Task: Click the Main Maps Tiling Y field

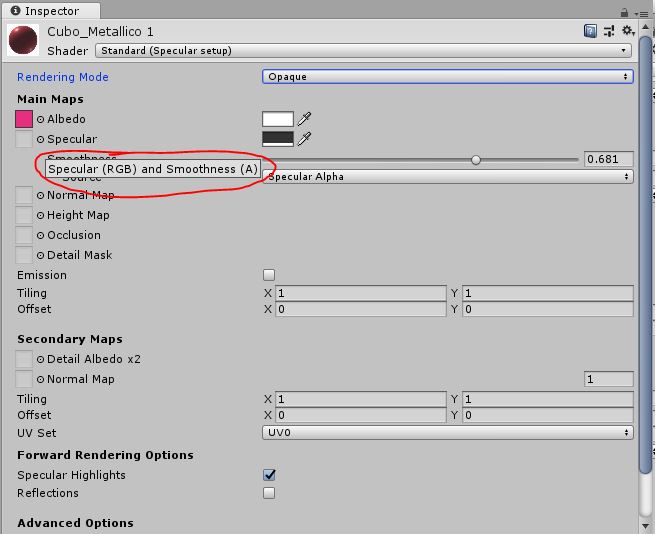Action: [548, 293]
